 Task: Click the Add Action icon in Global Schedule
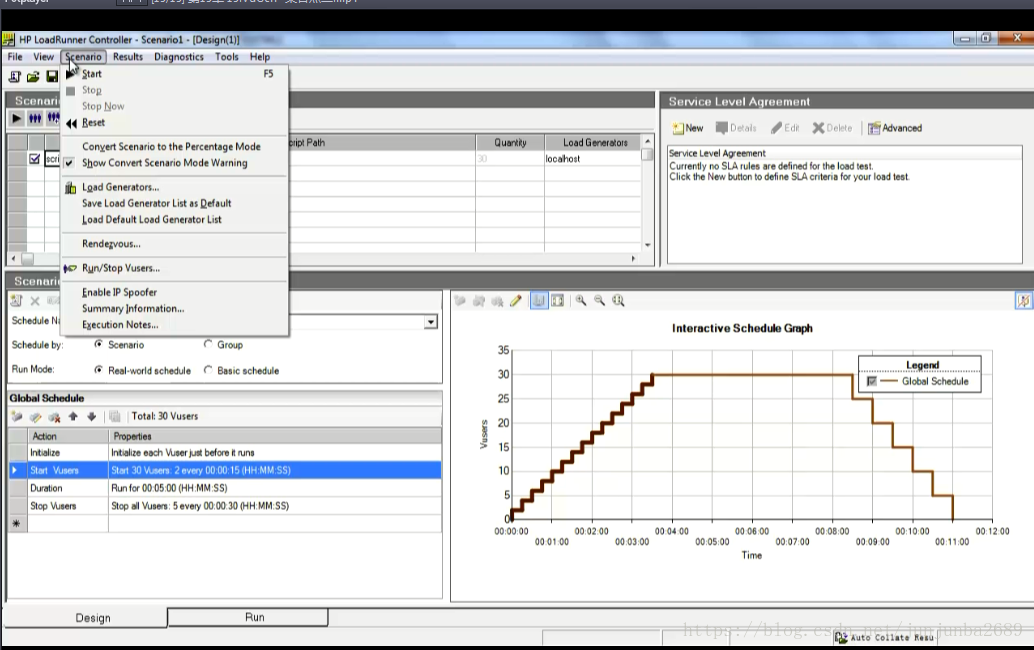17,416
